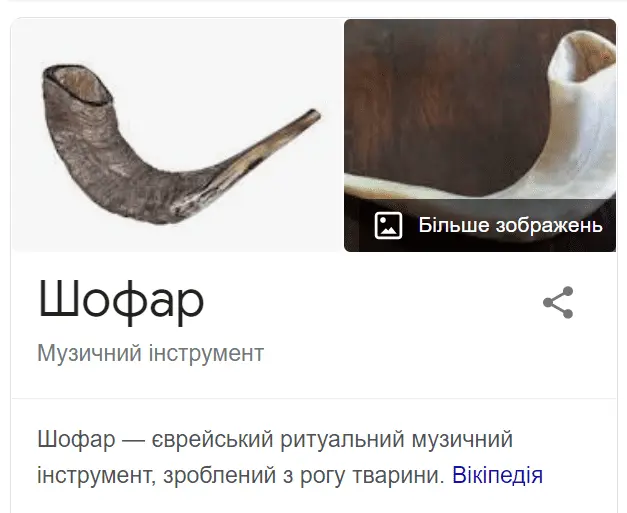
Task: Click the share icon beside the Шофар title
Action: click(558, 302)
